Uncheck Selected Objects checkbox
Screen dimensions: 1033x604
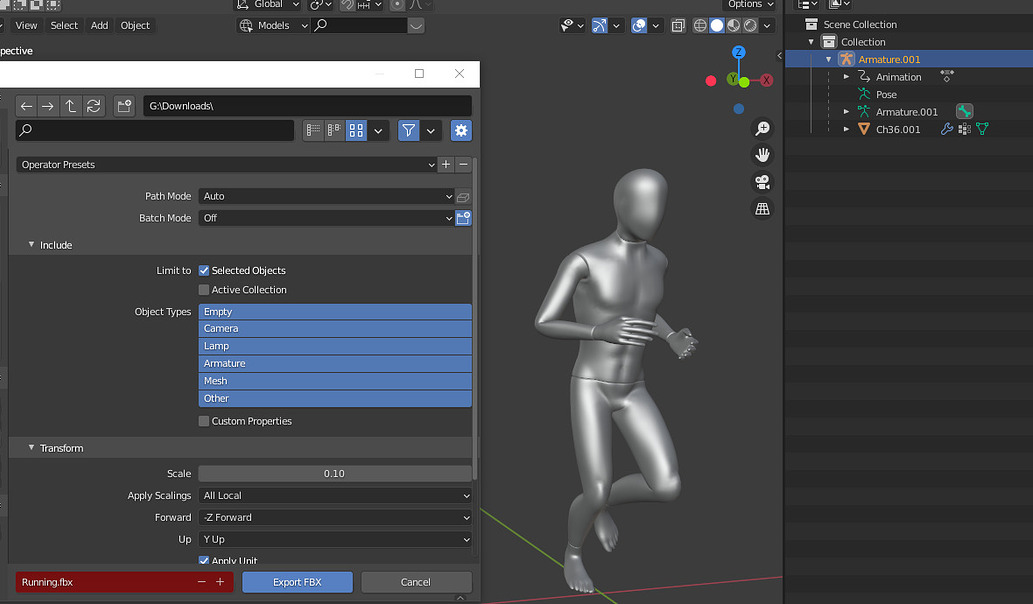point(204,271)
